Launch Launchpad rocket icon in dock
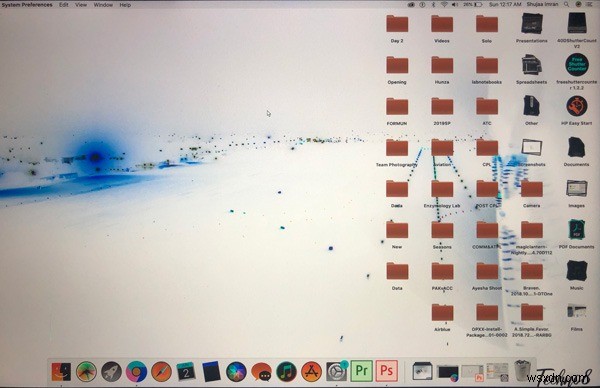 click(111, 371)
